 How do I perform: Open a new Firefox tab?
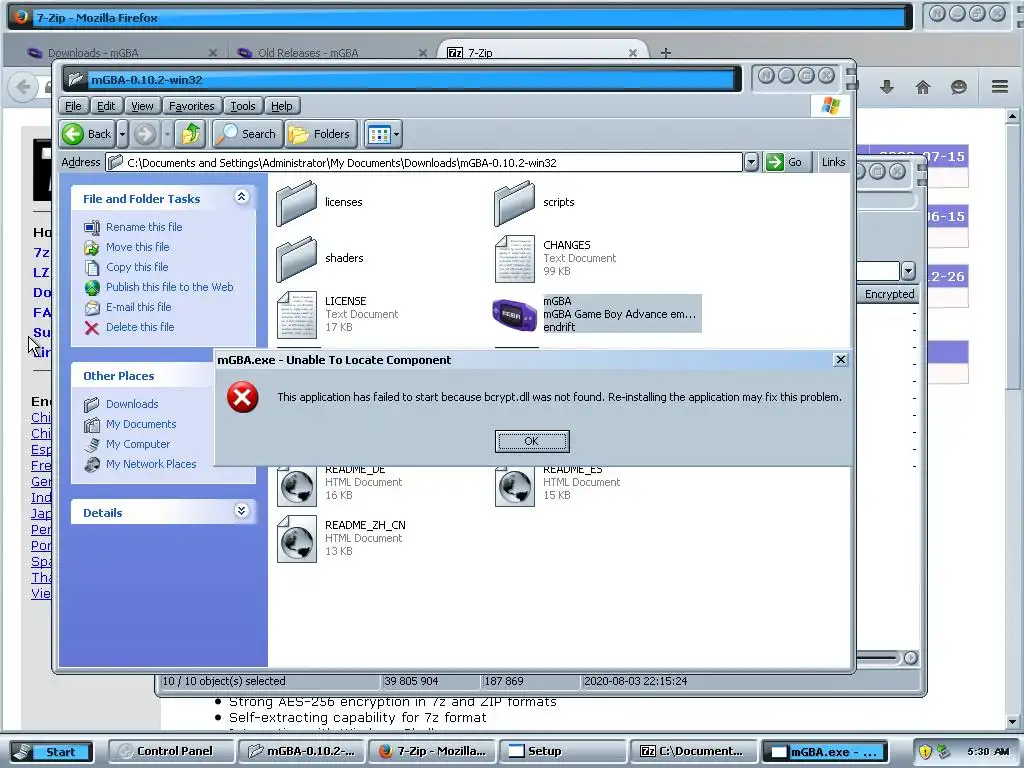pos(665,53)
